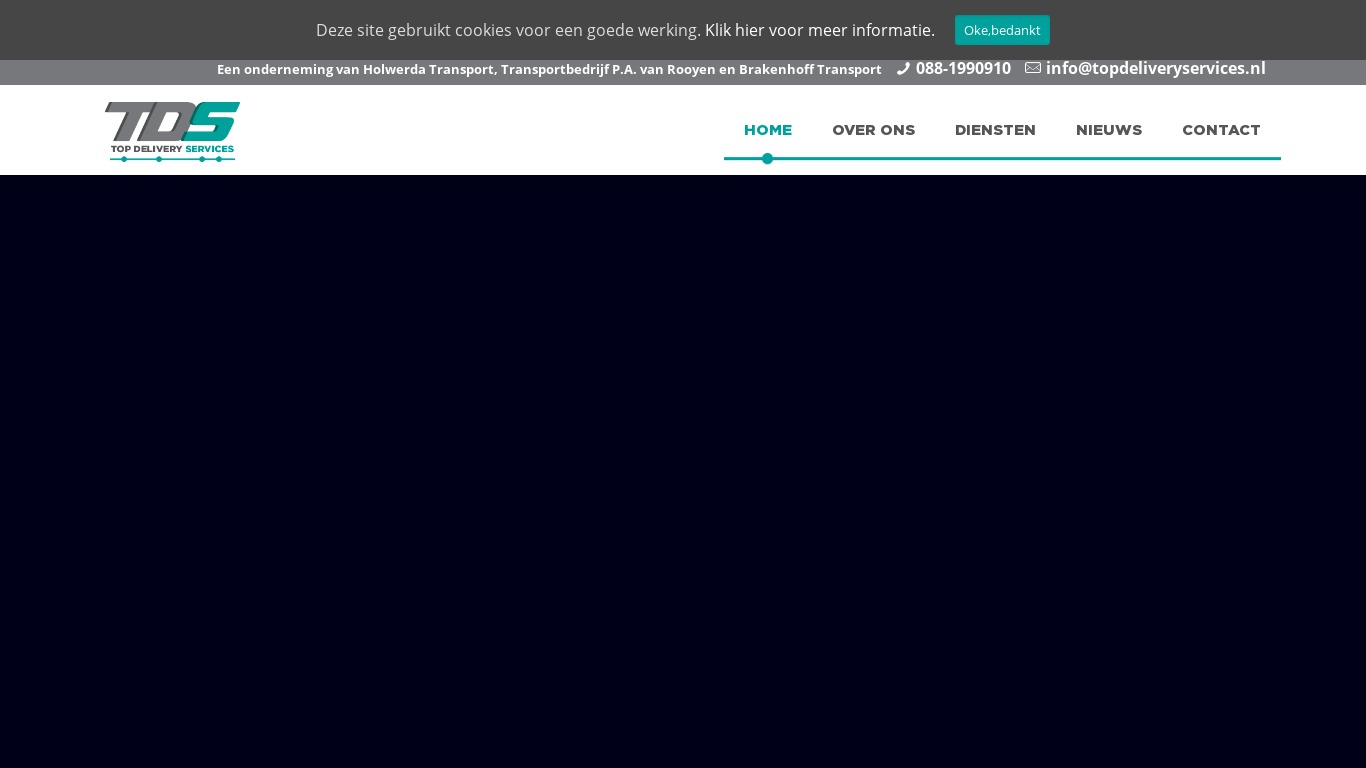Go to the Home menu item
The image size is (1366, 768).
tap(767, 130)
